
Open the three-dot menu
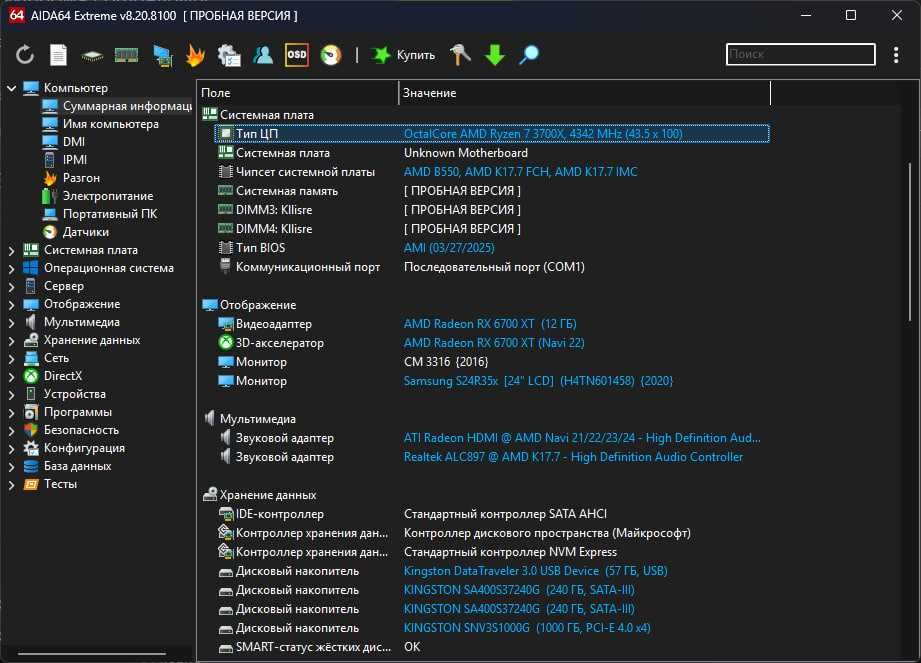coord(896,55)
